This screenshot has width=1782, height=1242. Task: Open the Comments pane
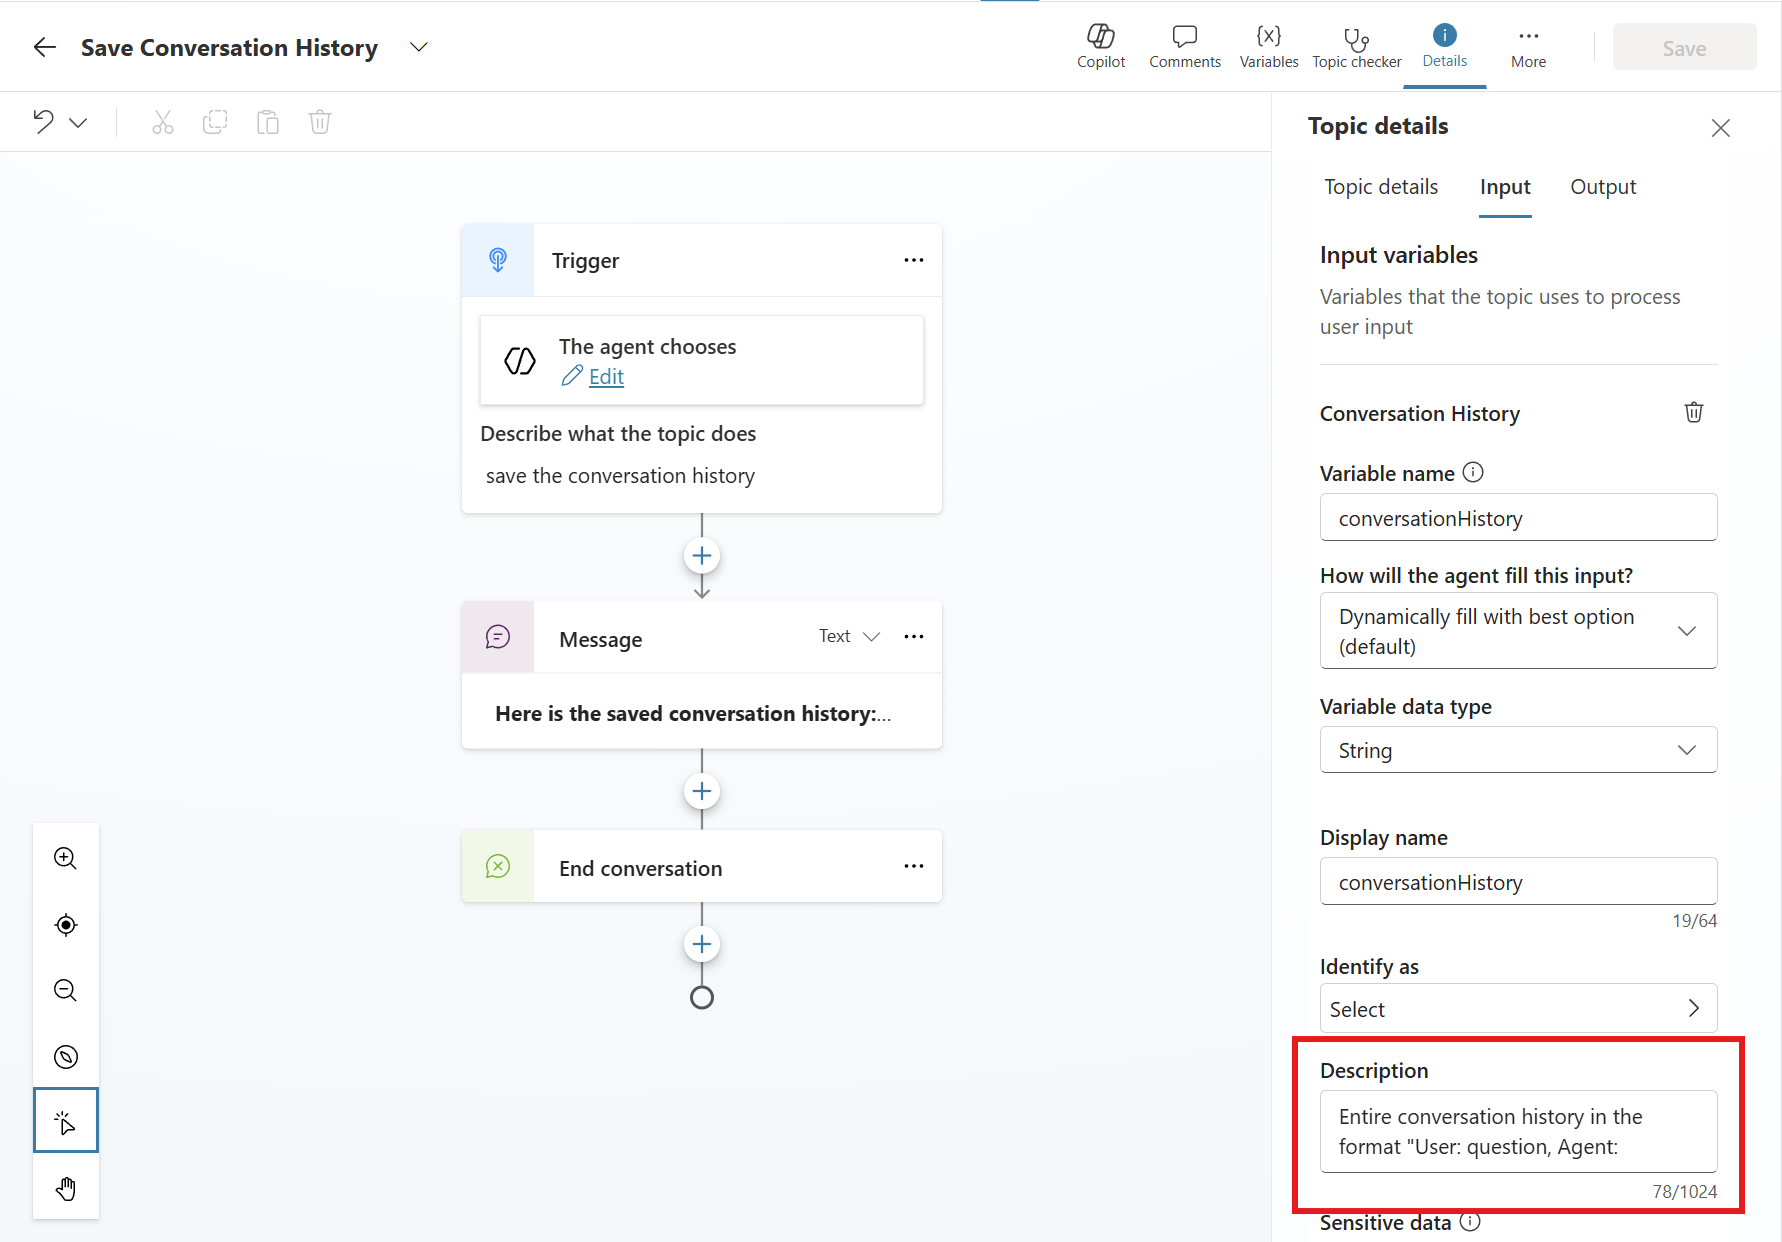(x=1184, y=46)
